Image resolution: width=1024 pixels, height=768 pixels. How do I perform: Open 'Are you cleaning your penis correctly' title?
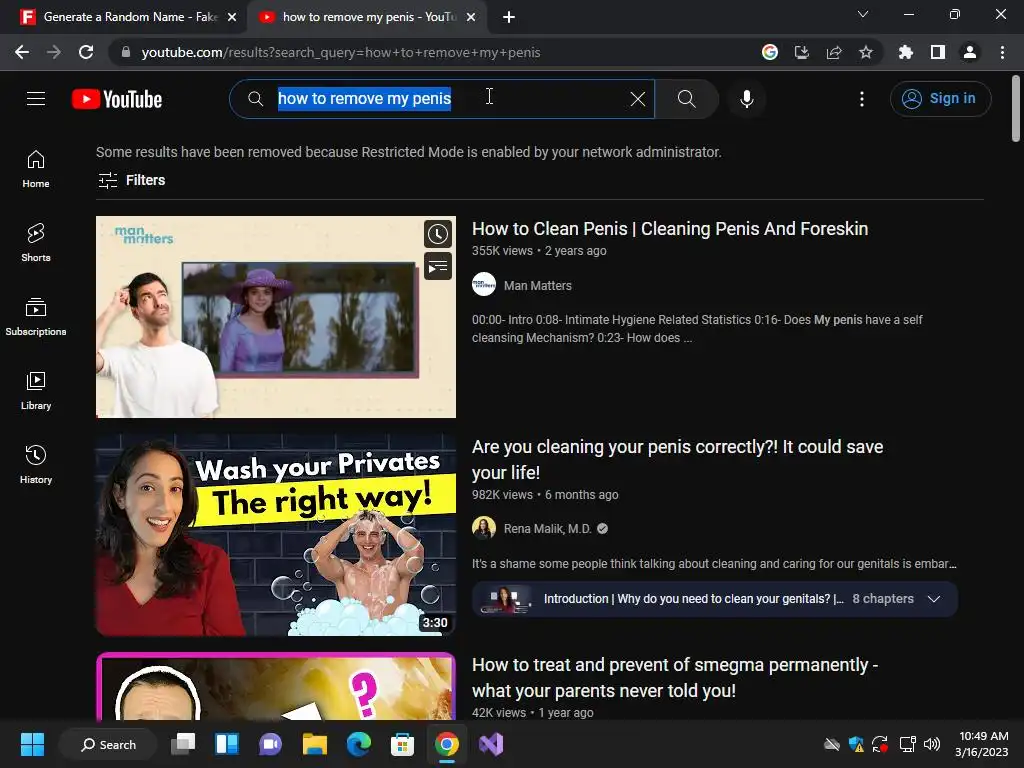coord(677,460)
